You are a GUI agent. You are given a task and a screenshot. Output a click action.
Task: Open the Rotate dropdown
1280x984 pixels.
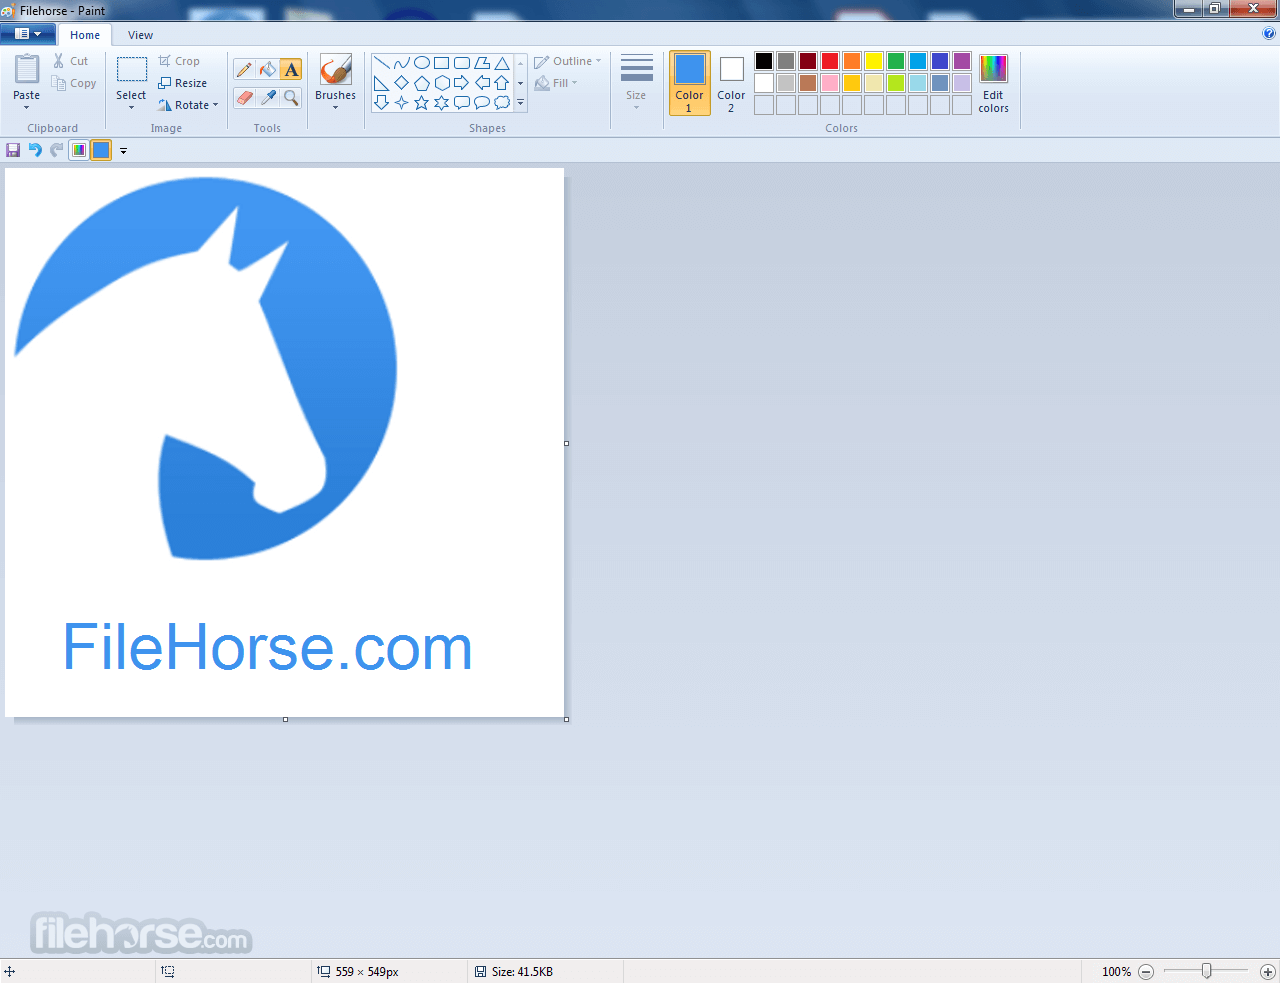[188, 105]
